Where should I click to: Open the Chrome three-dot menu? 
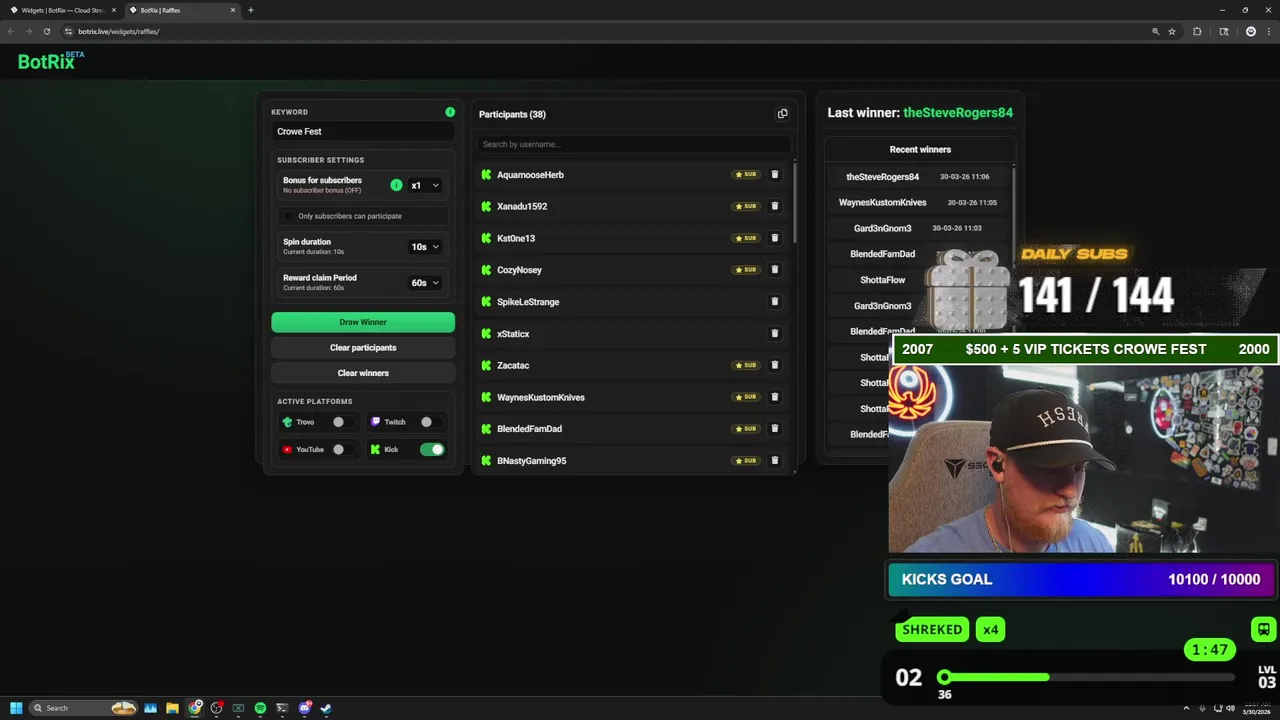[1268, 31]
